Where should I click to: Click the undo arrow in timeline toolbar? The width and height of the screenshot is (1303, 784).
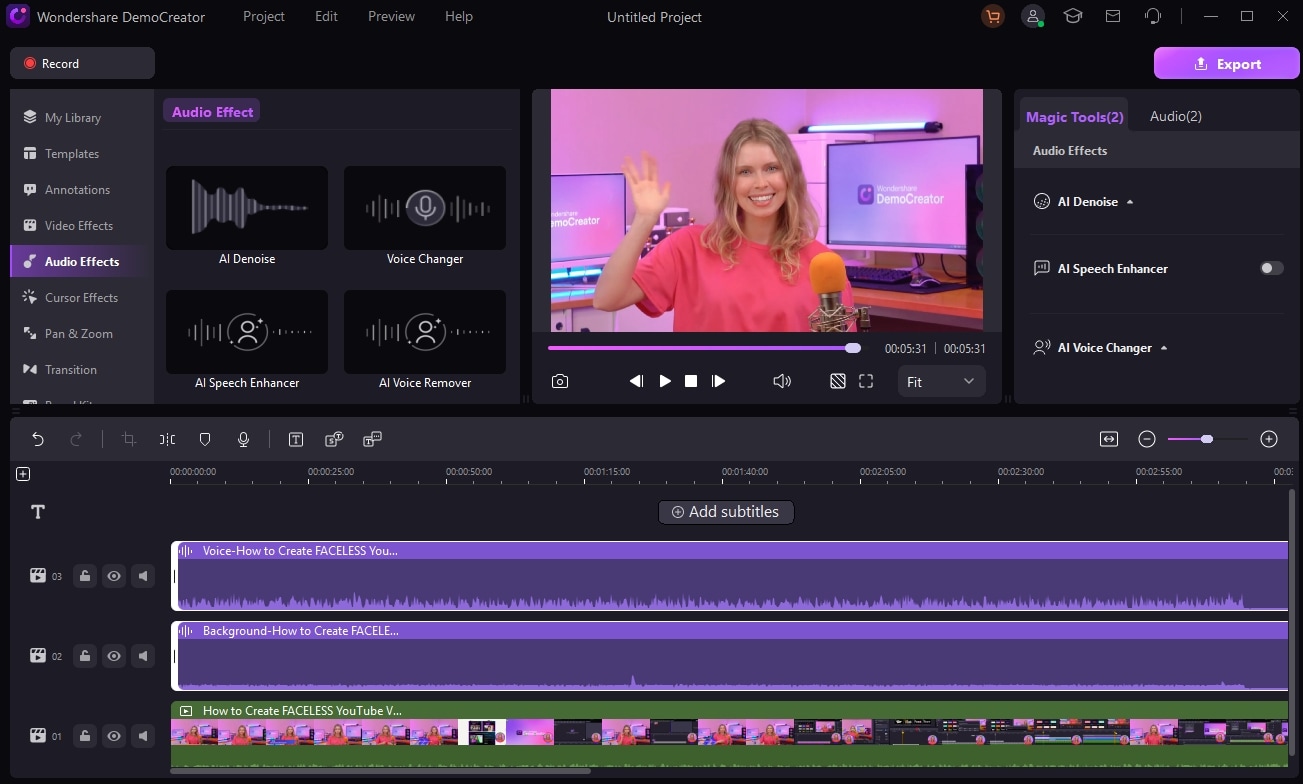(38, 439)
